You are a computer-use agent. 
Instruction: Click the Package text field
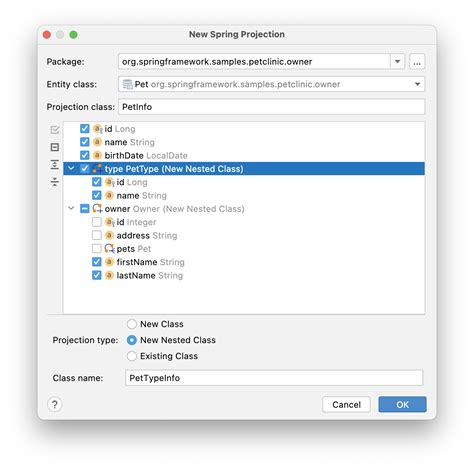254,62
